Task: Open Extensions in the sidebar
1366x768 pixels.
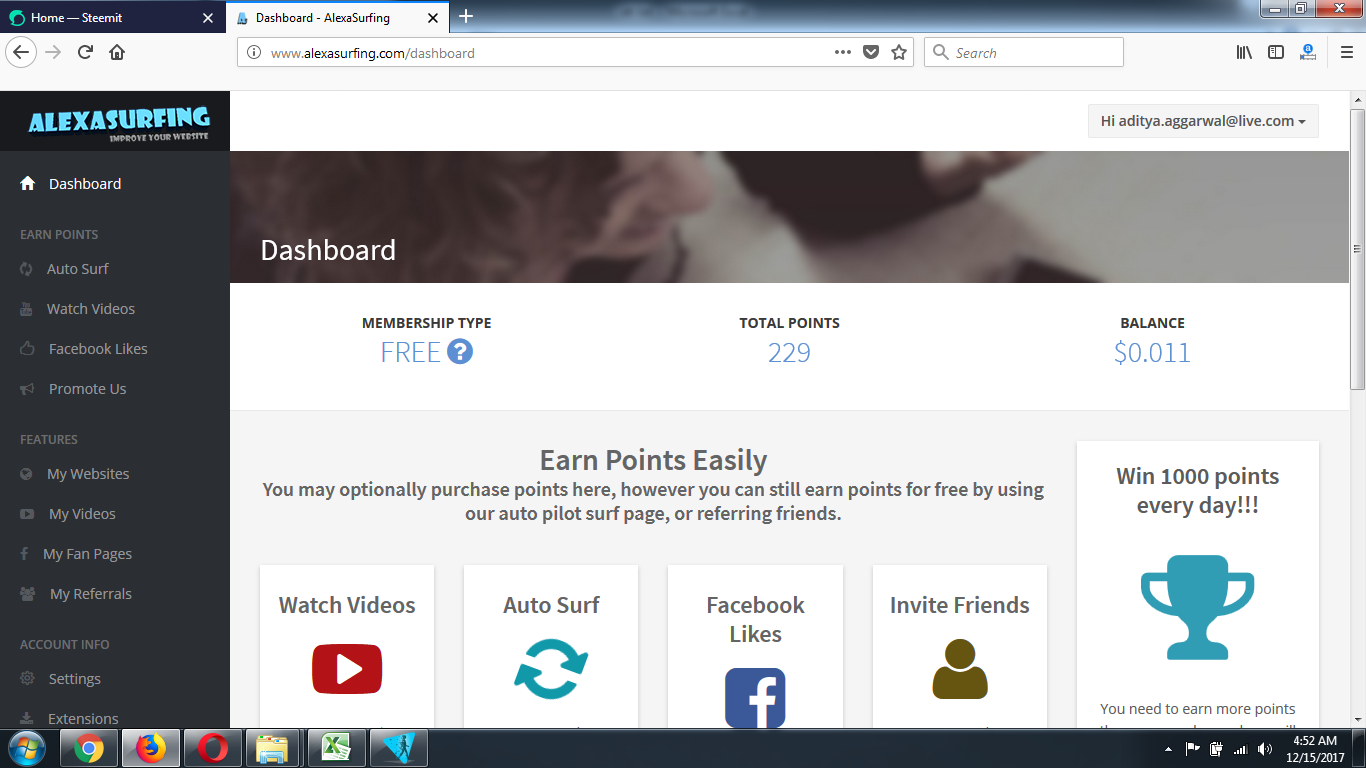Action: pyautogui.click(x=83, y=719)
